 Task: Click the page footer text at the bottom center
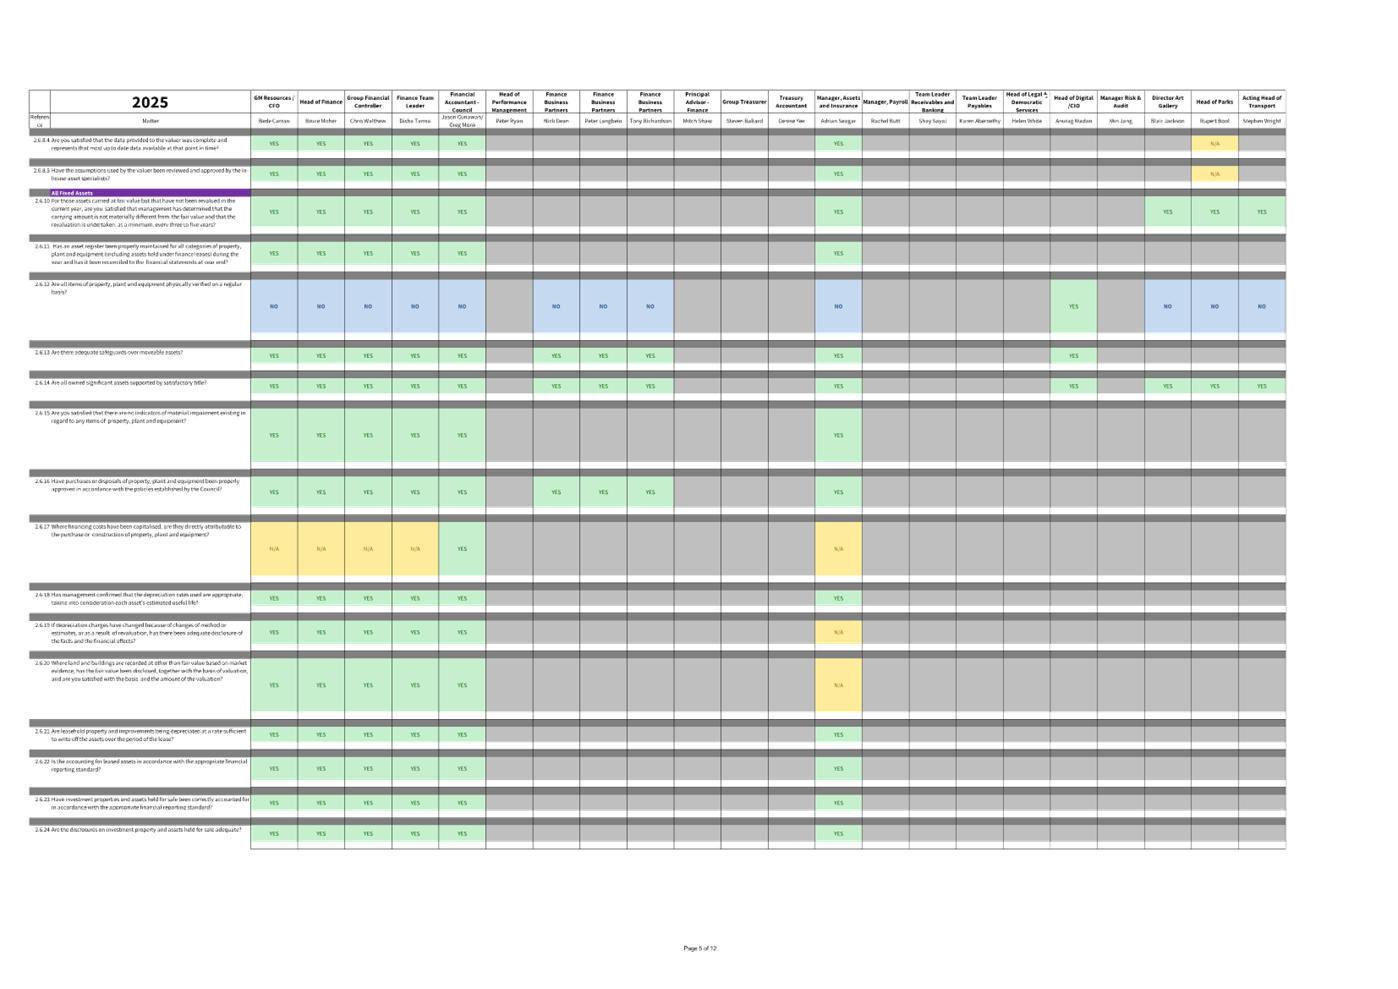coord(700,948)
